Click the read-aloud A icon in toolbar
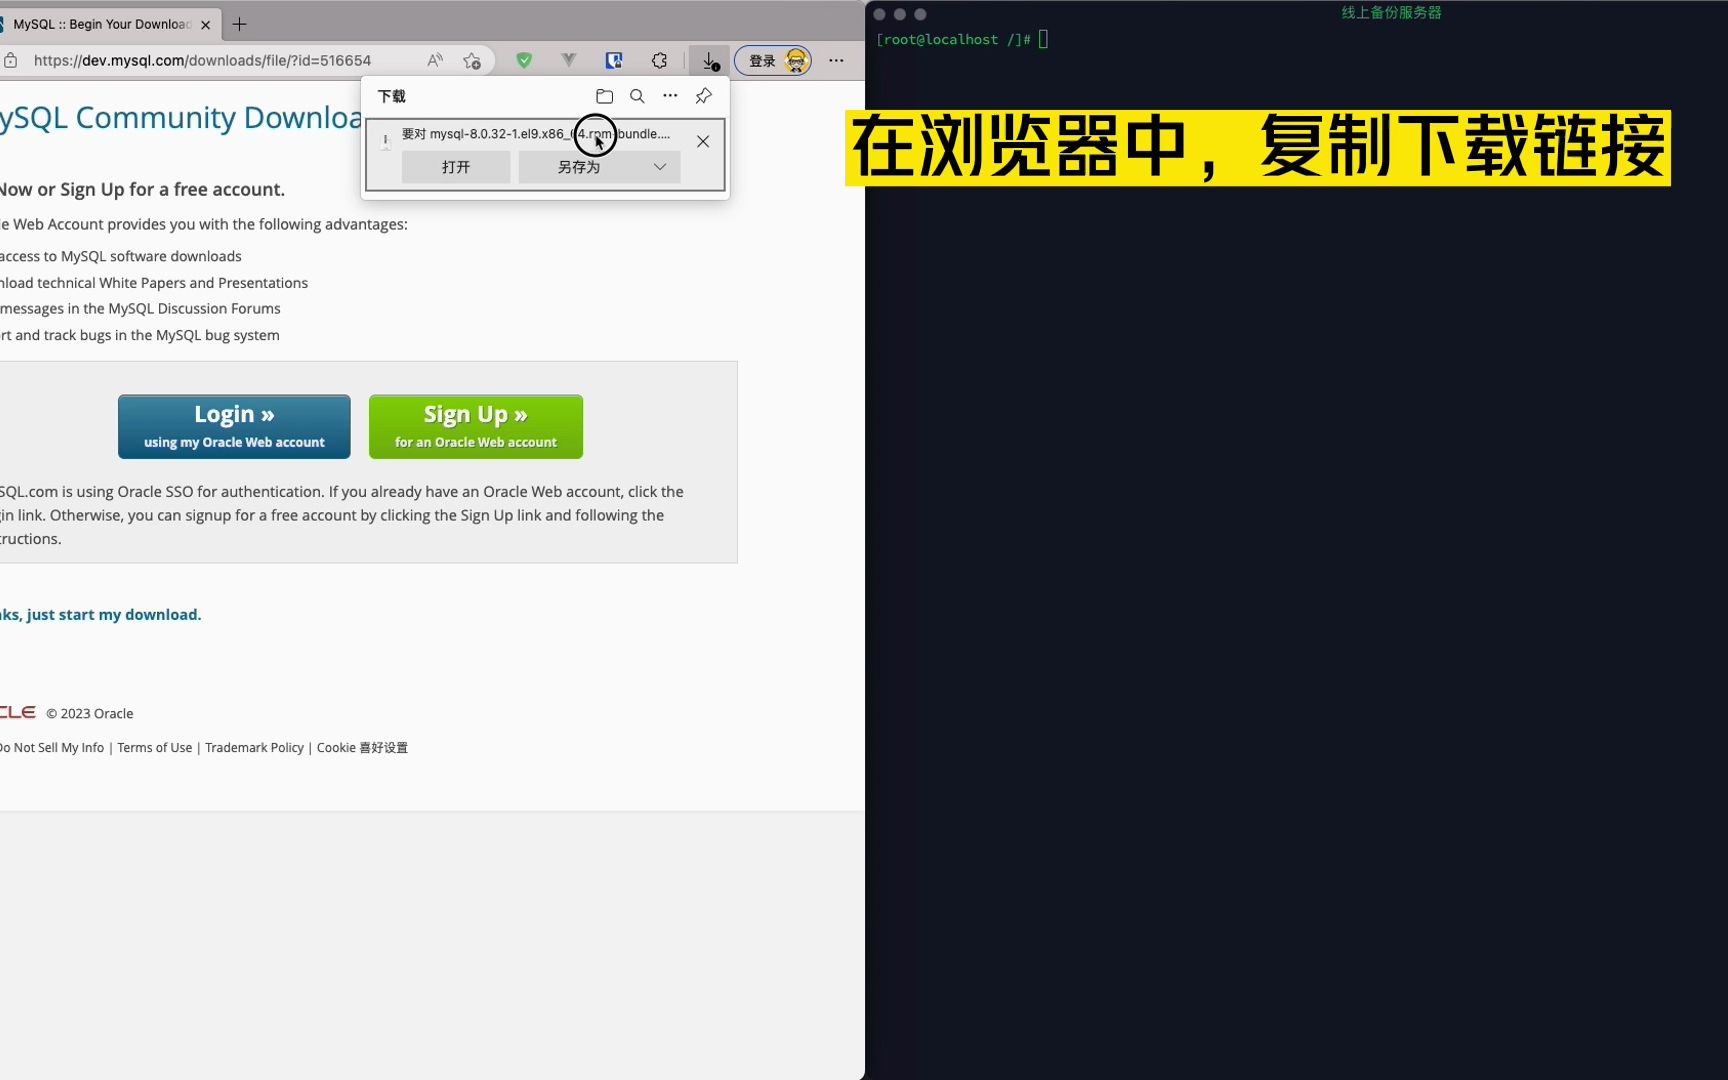The image size is (1728, 1080). click(434, 60)
